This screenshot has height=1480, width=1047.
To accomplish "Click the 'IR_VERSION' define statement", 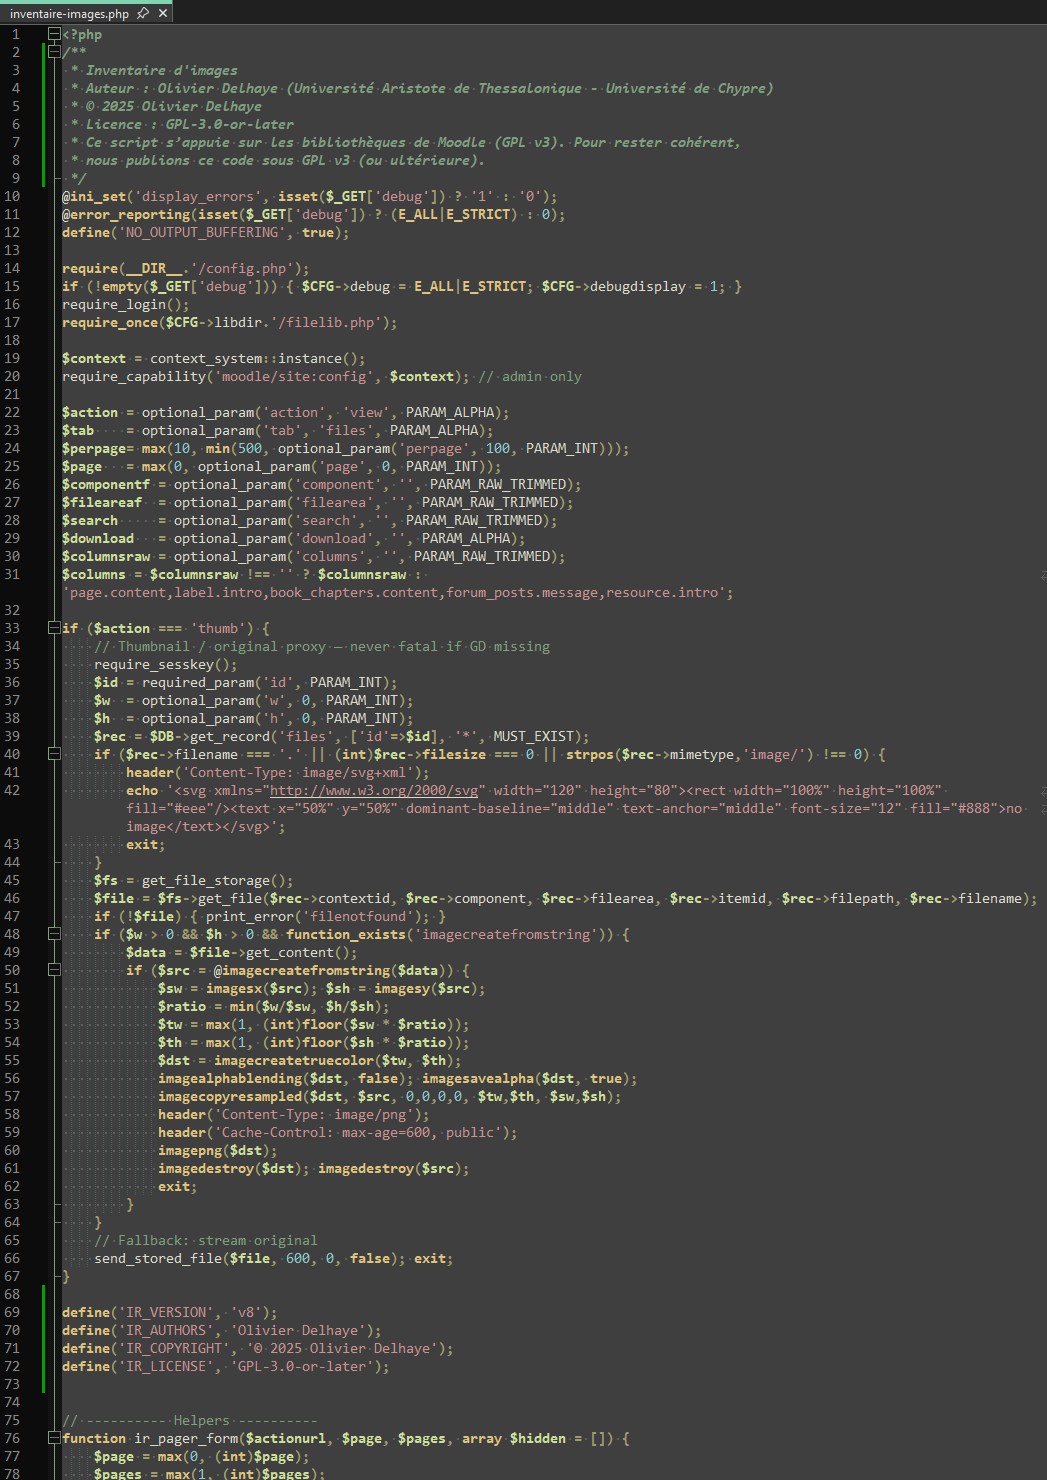I will [x=169, y=1312].
